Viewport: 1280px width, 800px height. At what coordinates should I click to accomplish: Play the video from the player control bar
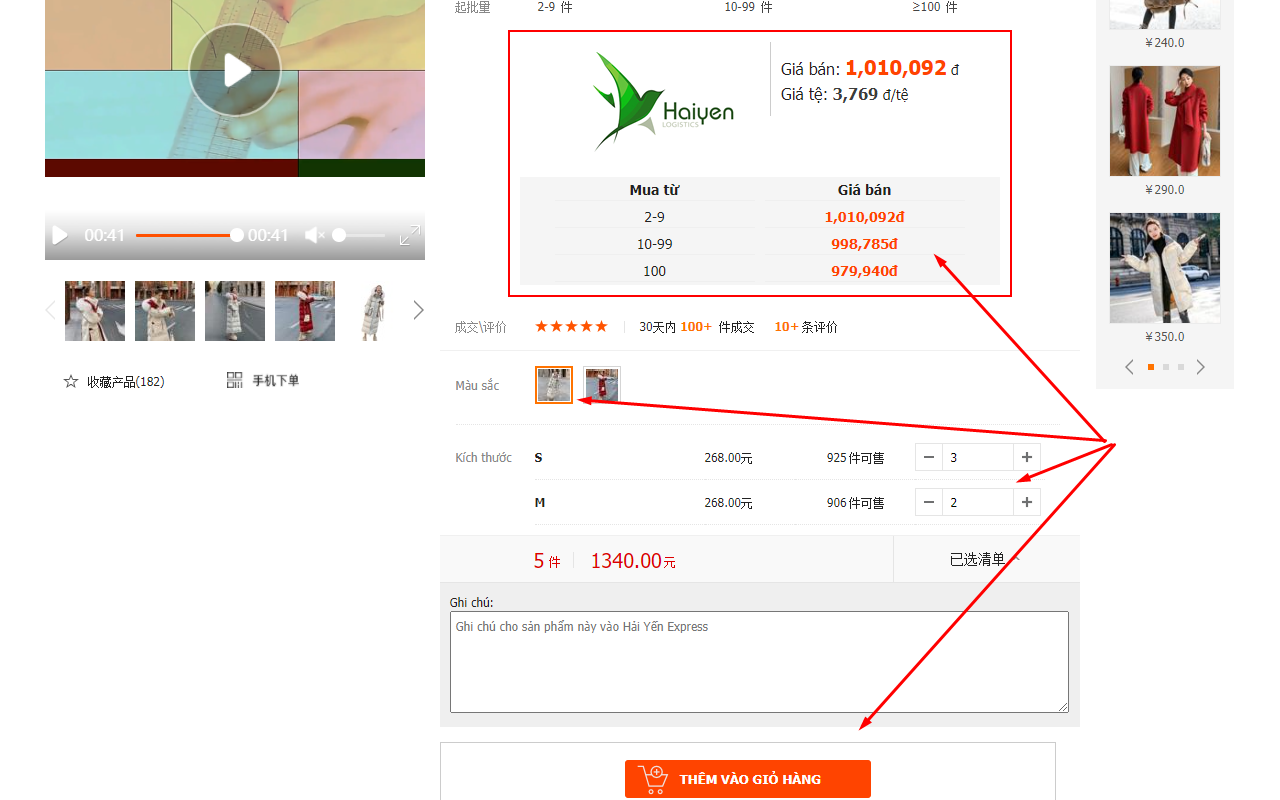point(60,235)
